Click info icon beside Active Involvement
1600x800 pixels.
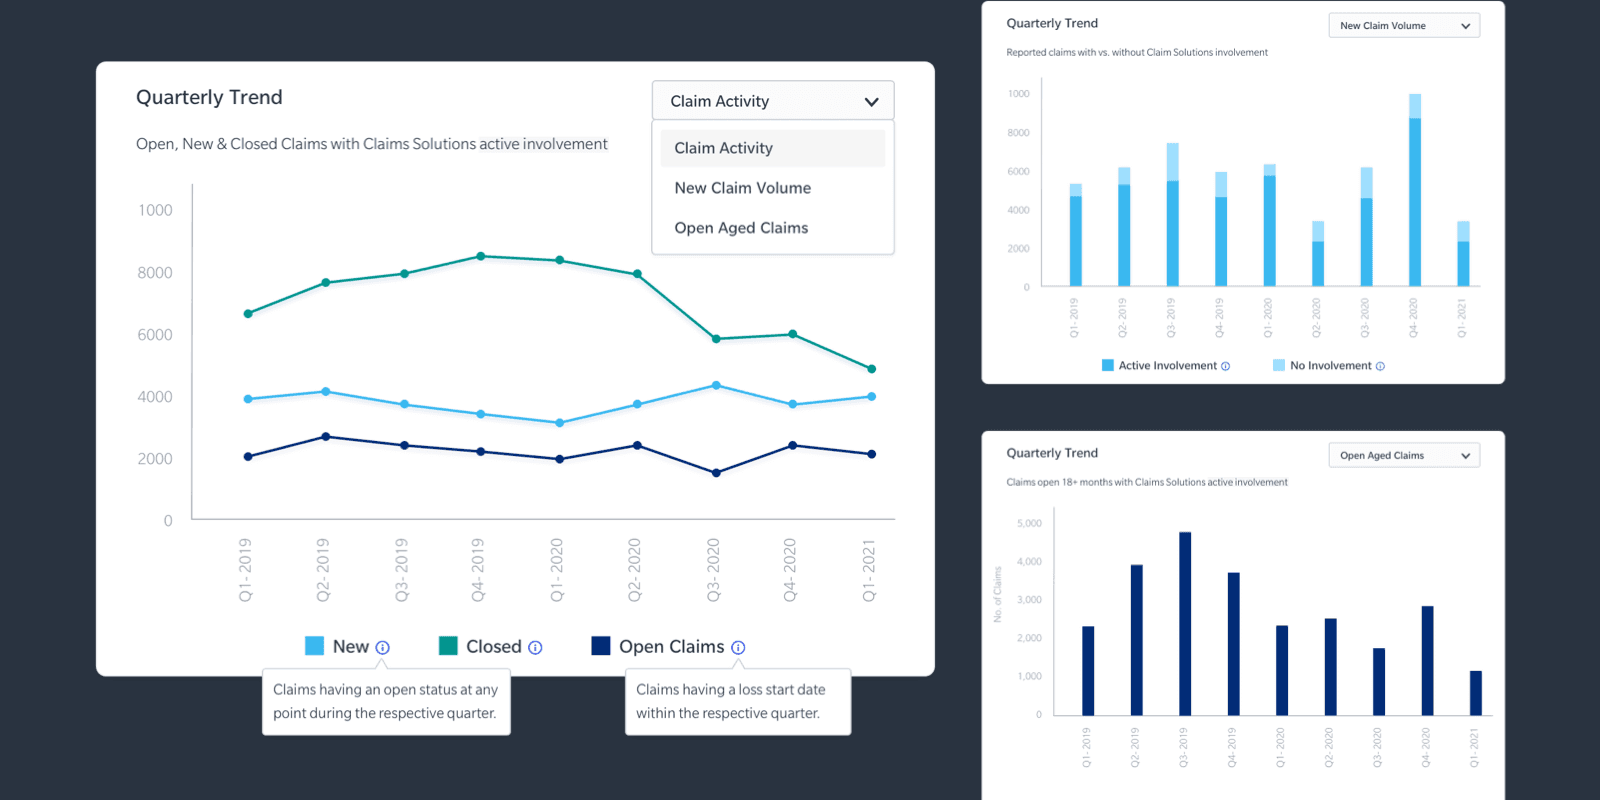pyautogui.click(x=1225, y=366)
